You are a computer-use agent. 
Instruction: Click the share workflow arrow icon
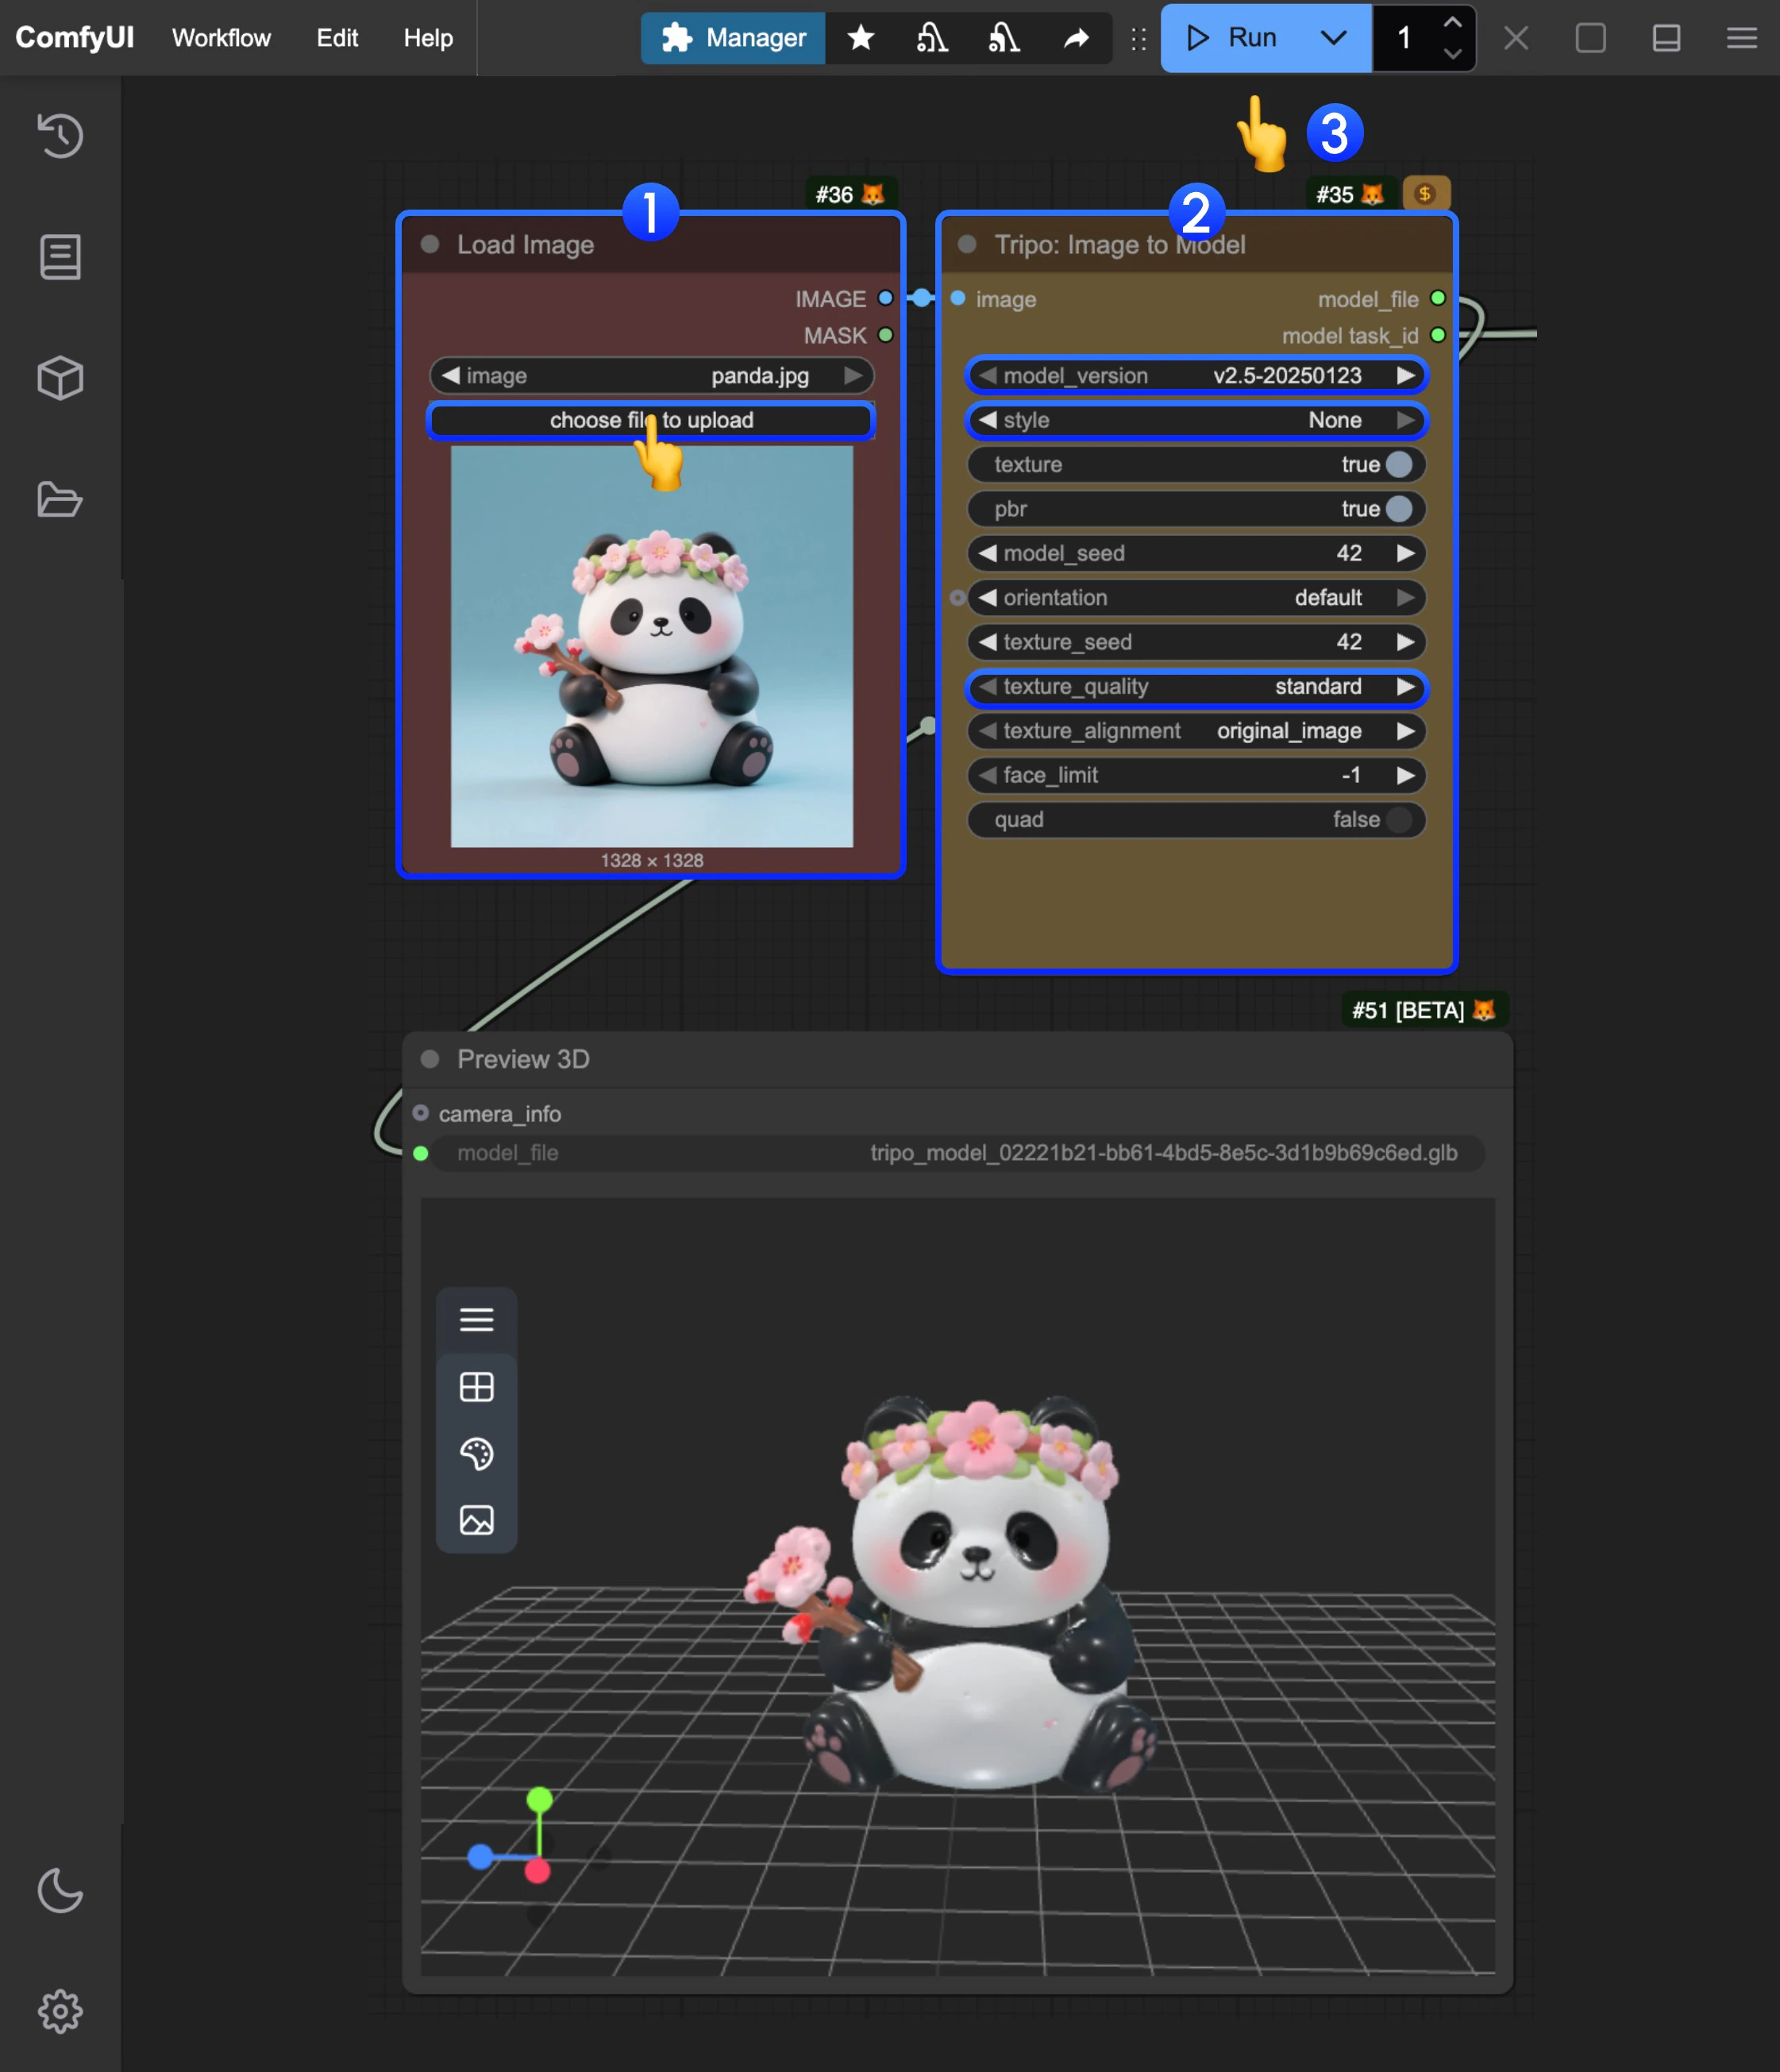pos(1077,38)
